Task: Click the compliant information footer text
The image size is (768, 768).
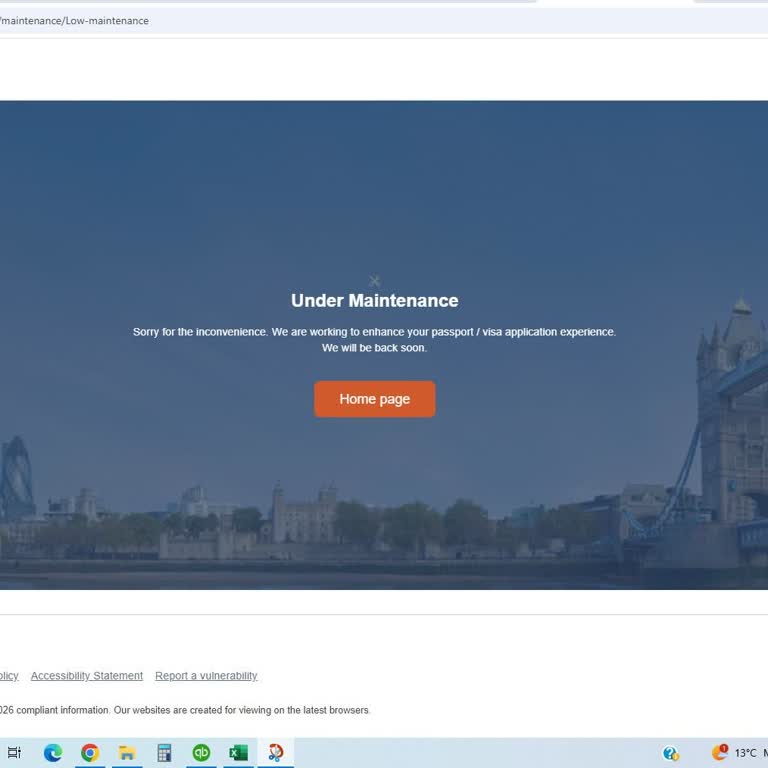Action: click(185, 710)
